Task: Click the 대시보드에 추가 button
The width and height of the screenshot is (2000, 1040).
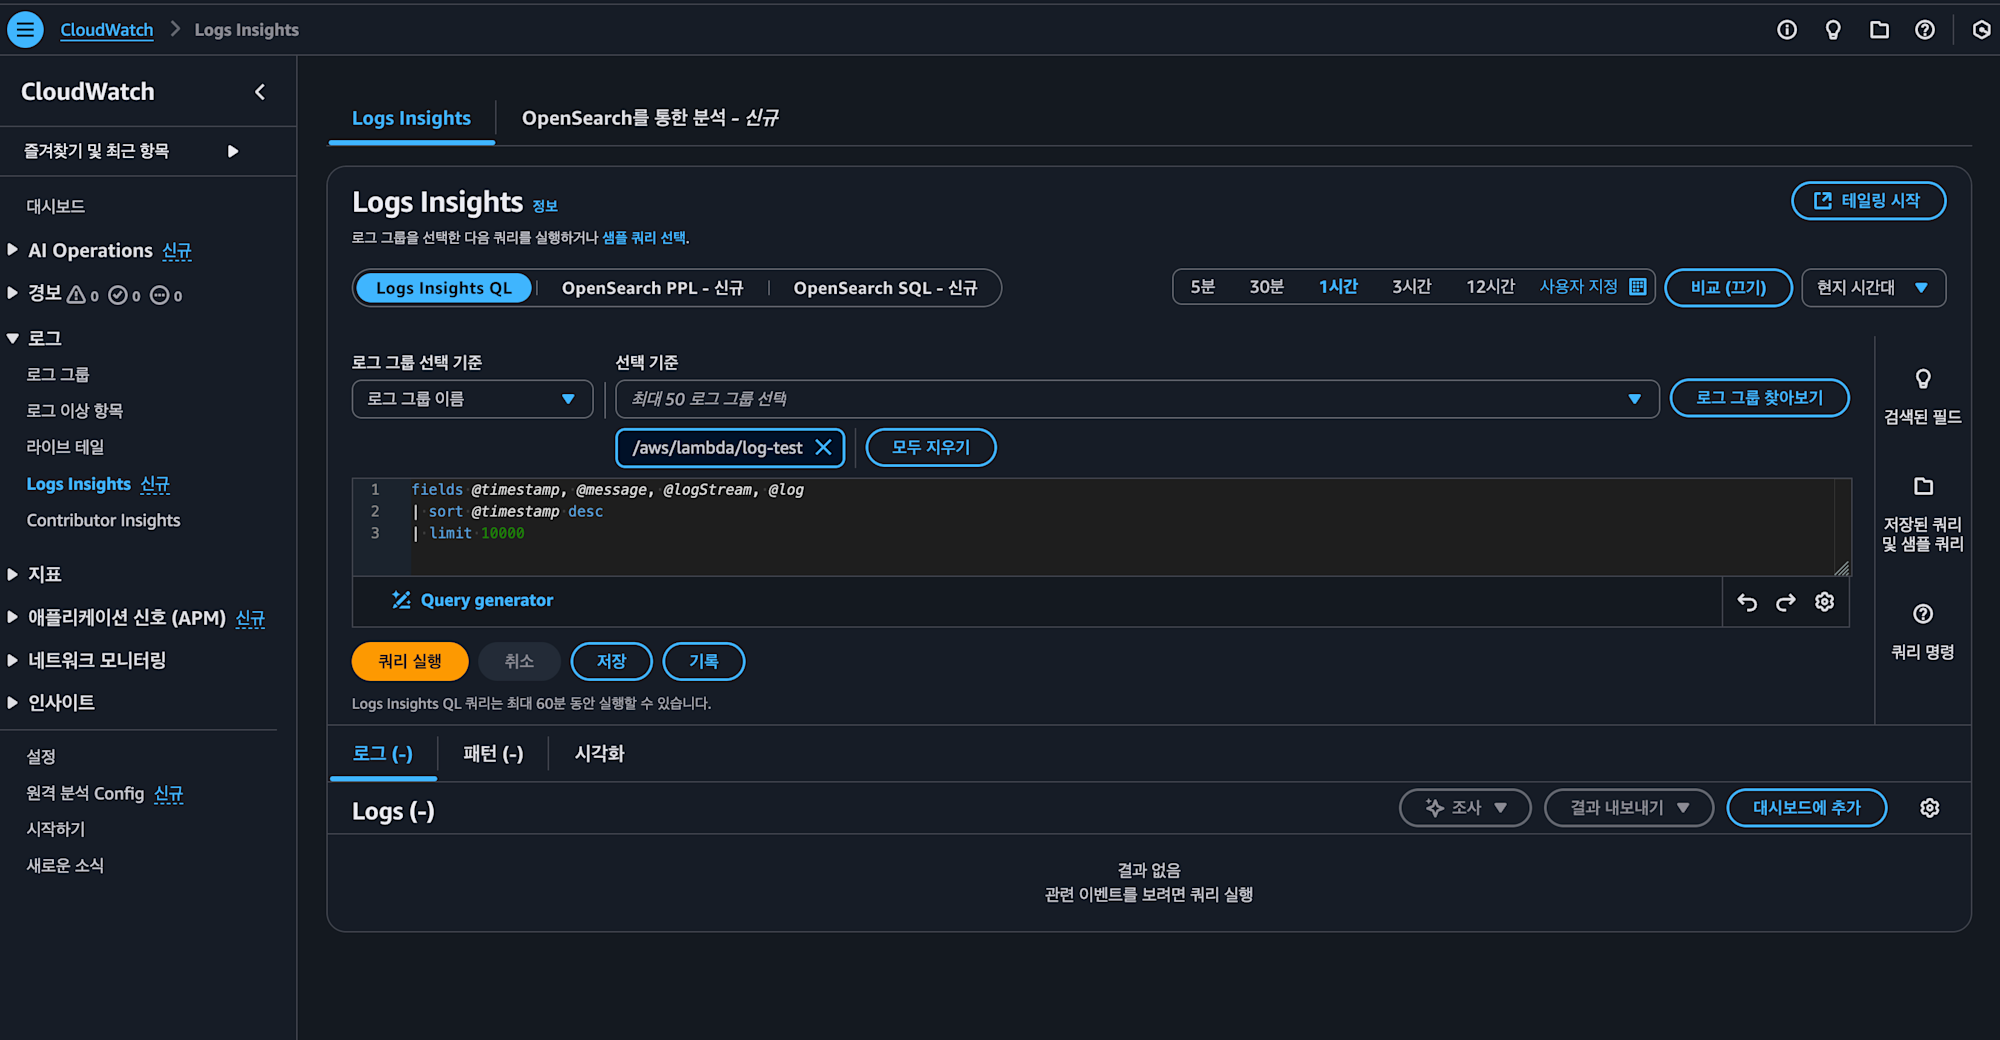Action: pos(1806,808)
